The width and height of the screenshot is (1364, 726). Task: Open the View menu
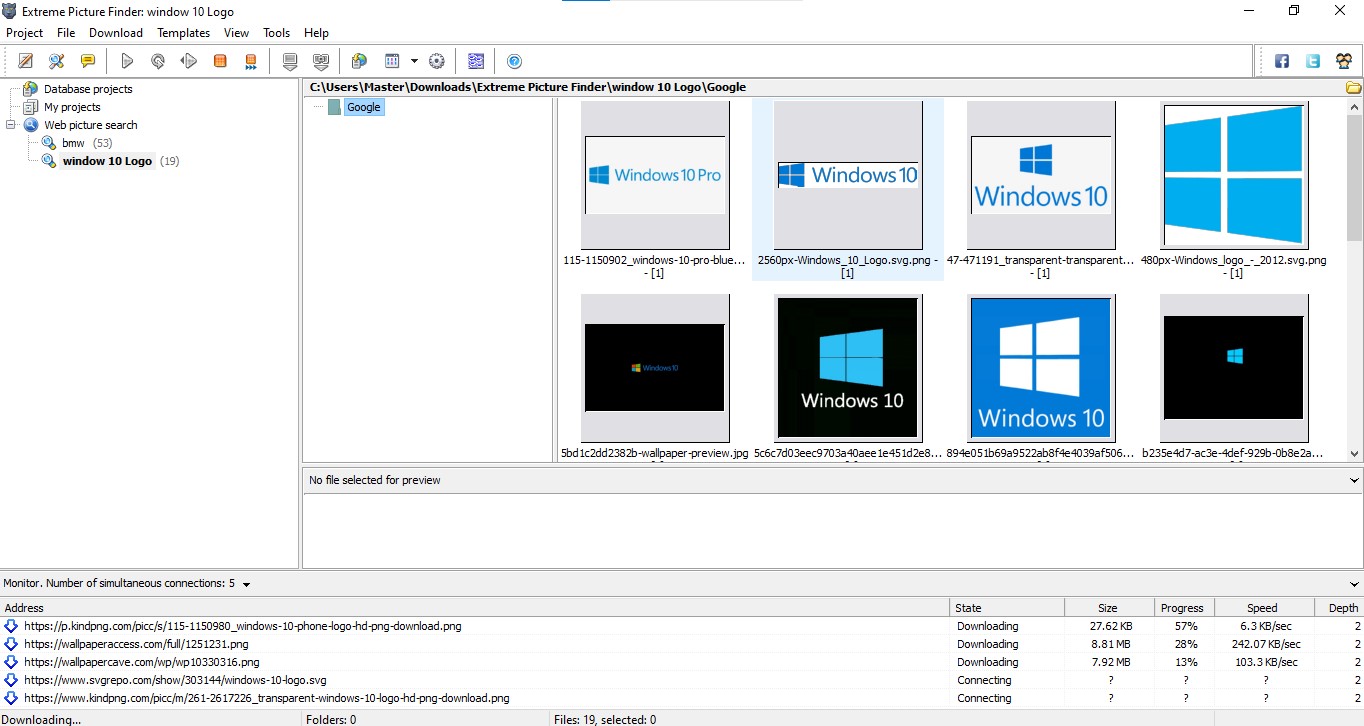[237, 33]
